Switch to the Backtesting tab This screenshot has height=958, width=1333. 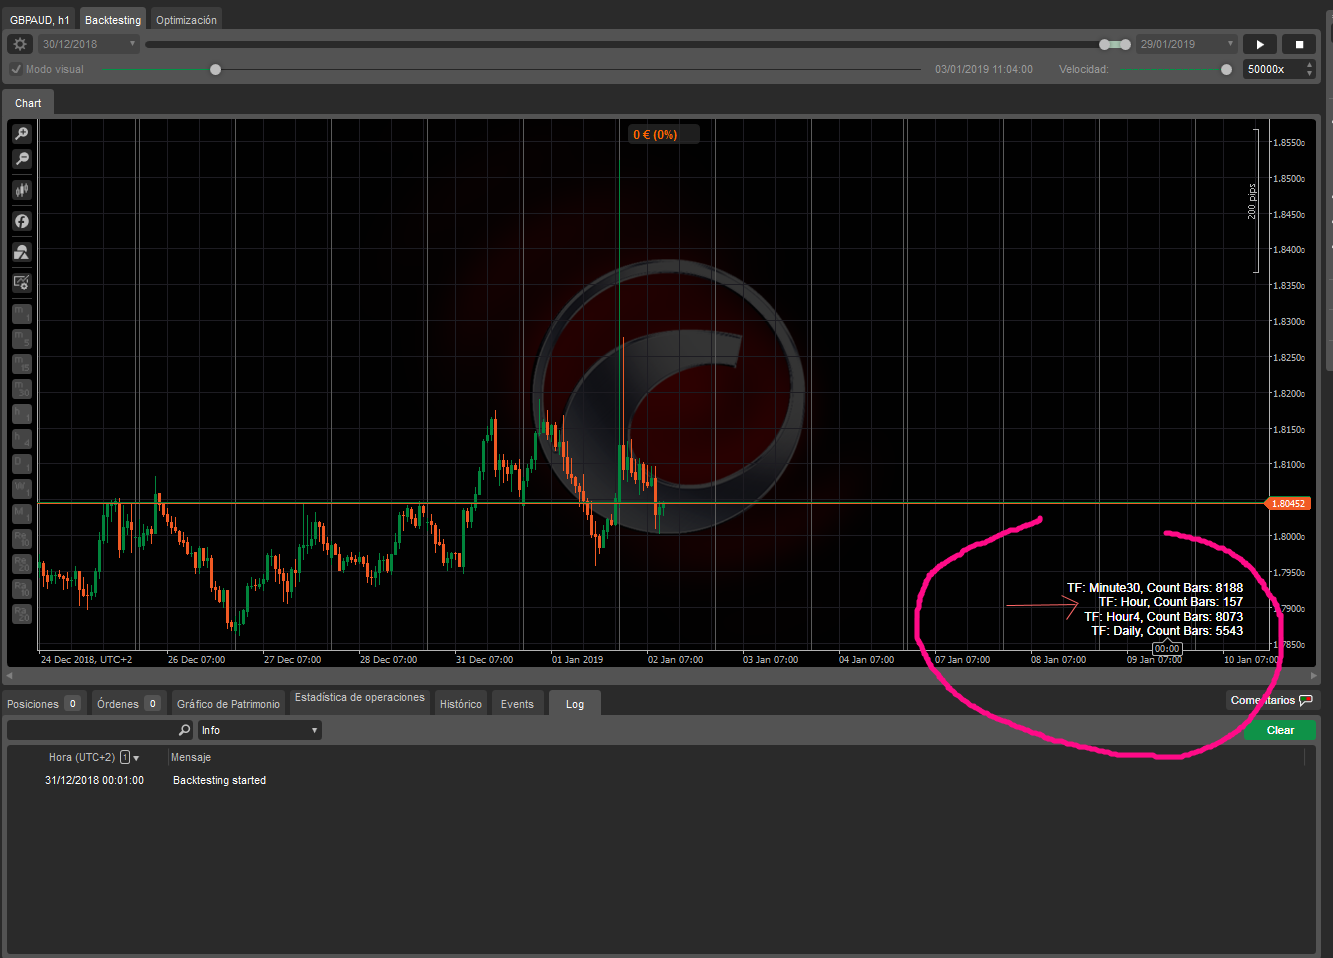coord(113,20)
